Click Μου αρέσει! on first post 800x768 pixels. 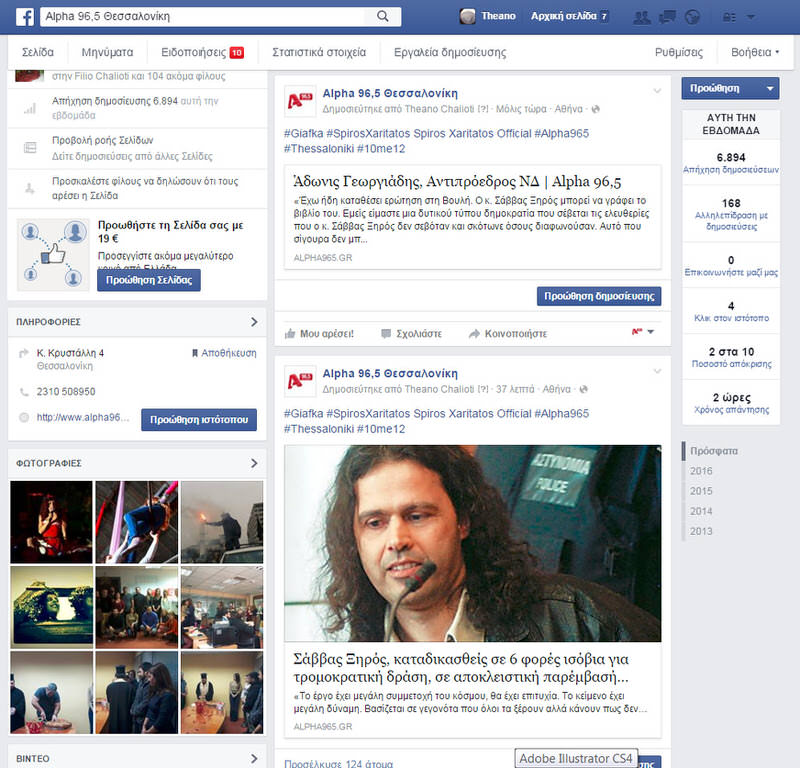[x=327, y=334]
